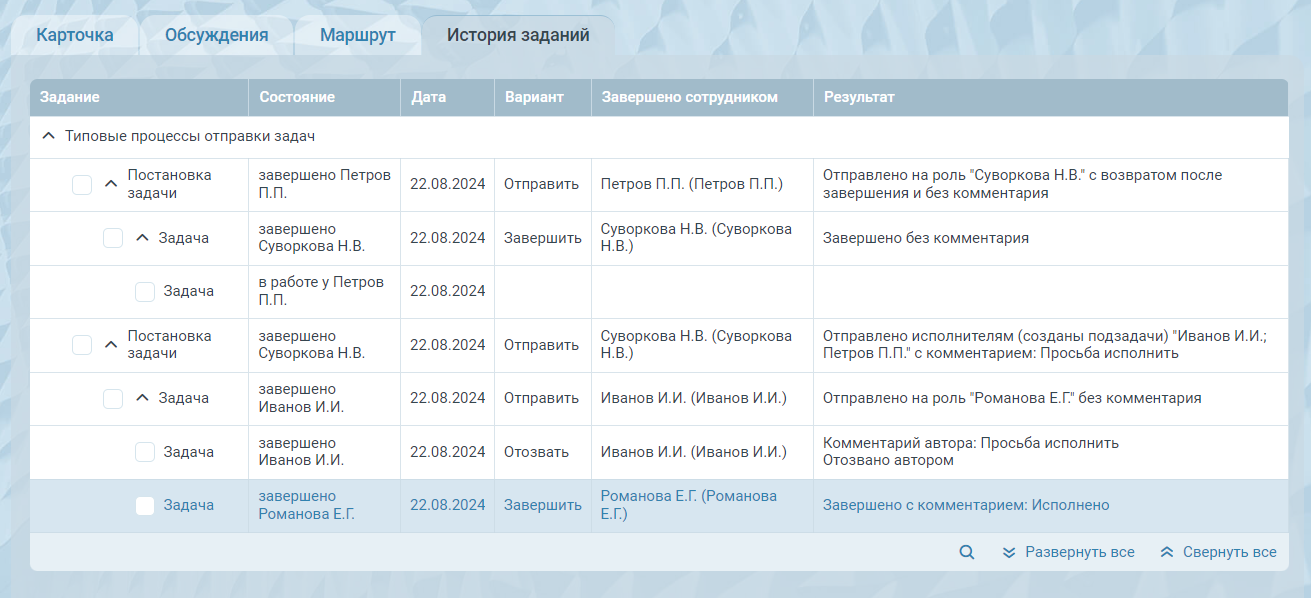Image resolution: width=1311 pixels, height=598 pixels.
Task: Mark checkbox of the Задача row with "Отозвать"
Action: point(145,452)
